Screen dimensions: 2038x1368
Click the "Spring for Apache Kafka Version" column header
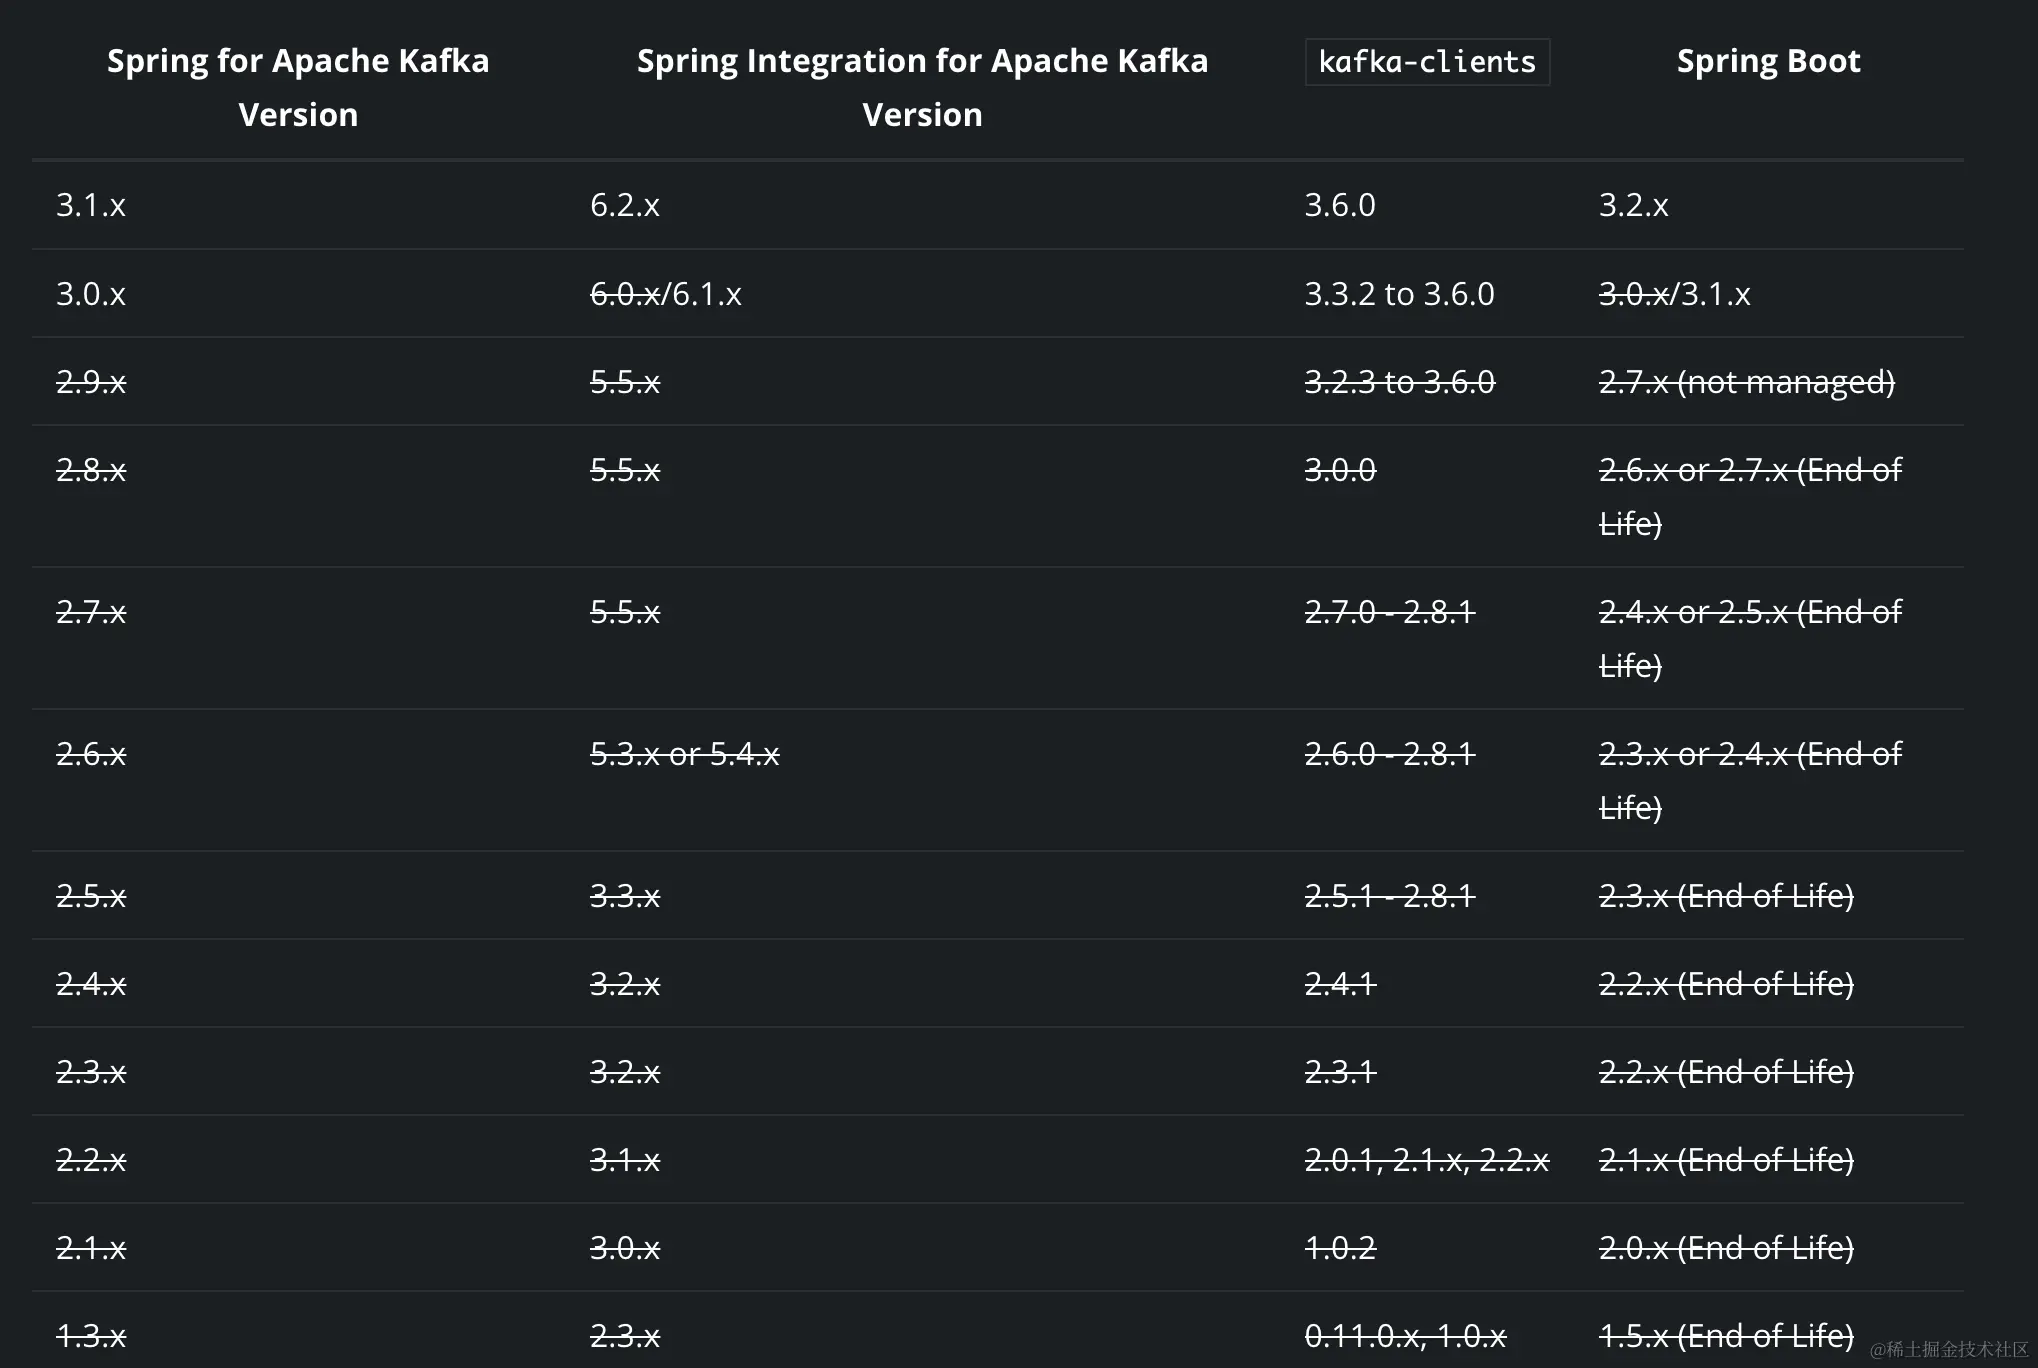[x=298, y=87]
